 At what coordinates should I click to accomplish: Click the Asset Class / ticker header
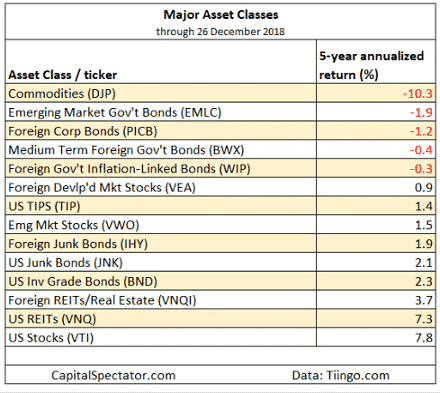click(x=63, y=75)
